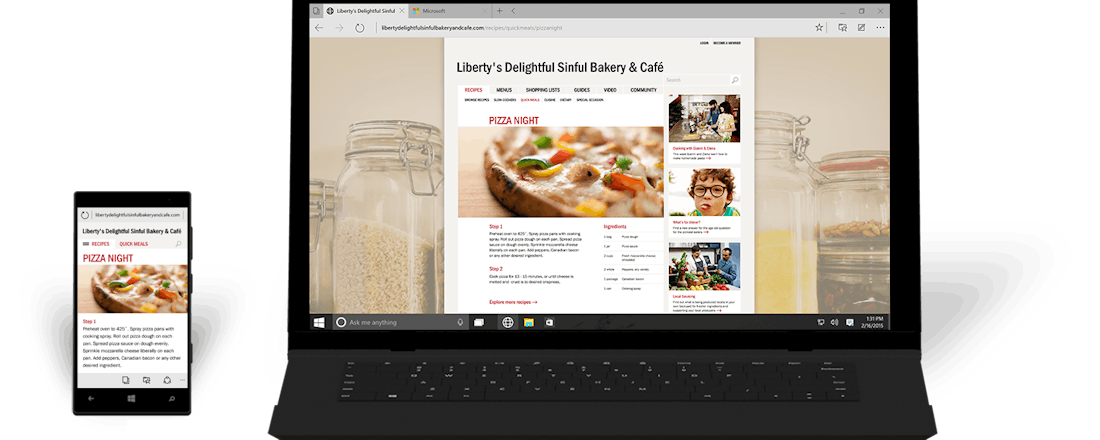Open the boy with glasses sidebar thumbnail
Viewport: 1100px width, 440px height.
[704, 192]
